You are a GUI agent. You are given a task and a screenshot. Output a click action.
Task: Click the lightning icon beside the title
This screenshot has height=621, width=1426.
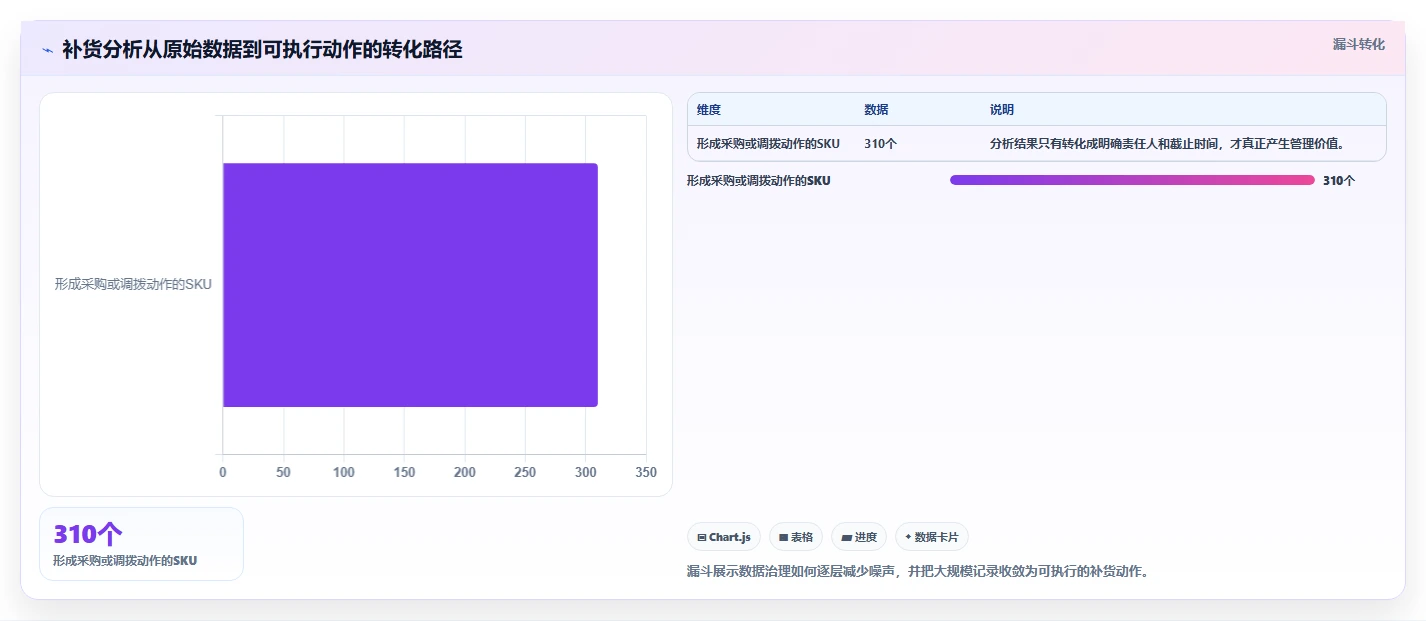[47, 50]
